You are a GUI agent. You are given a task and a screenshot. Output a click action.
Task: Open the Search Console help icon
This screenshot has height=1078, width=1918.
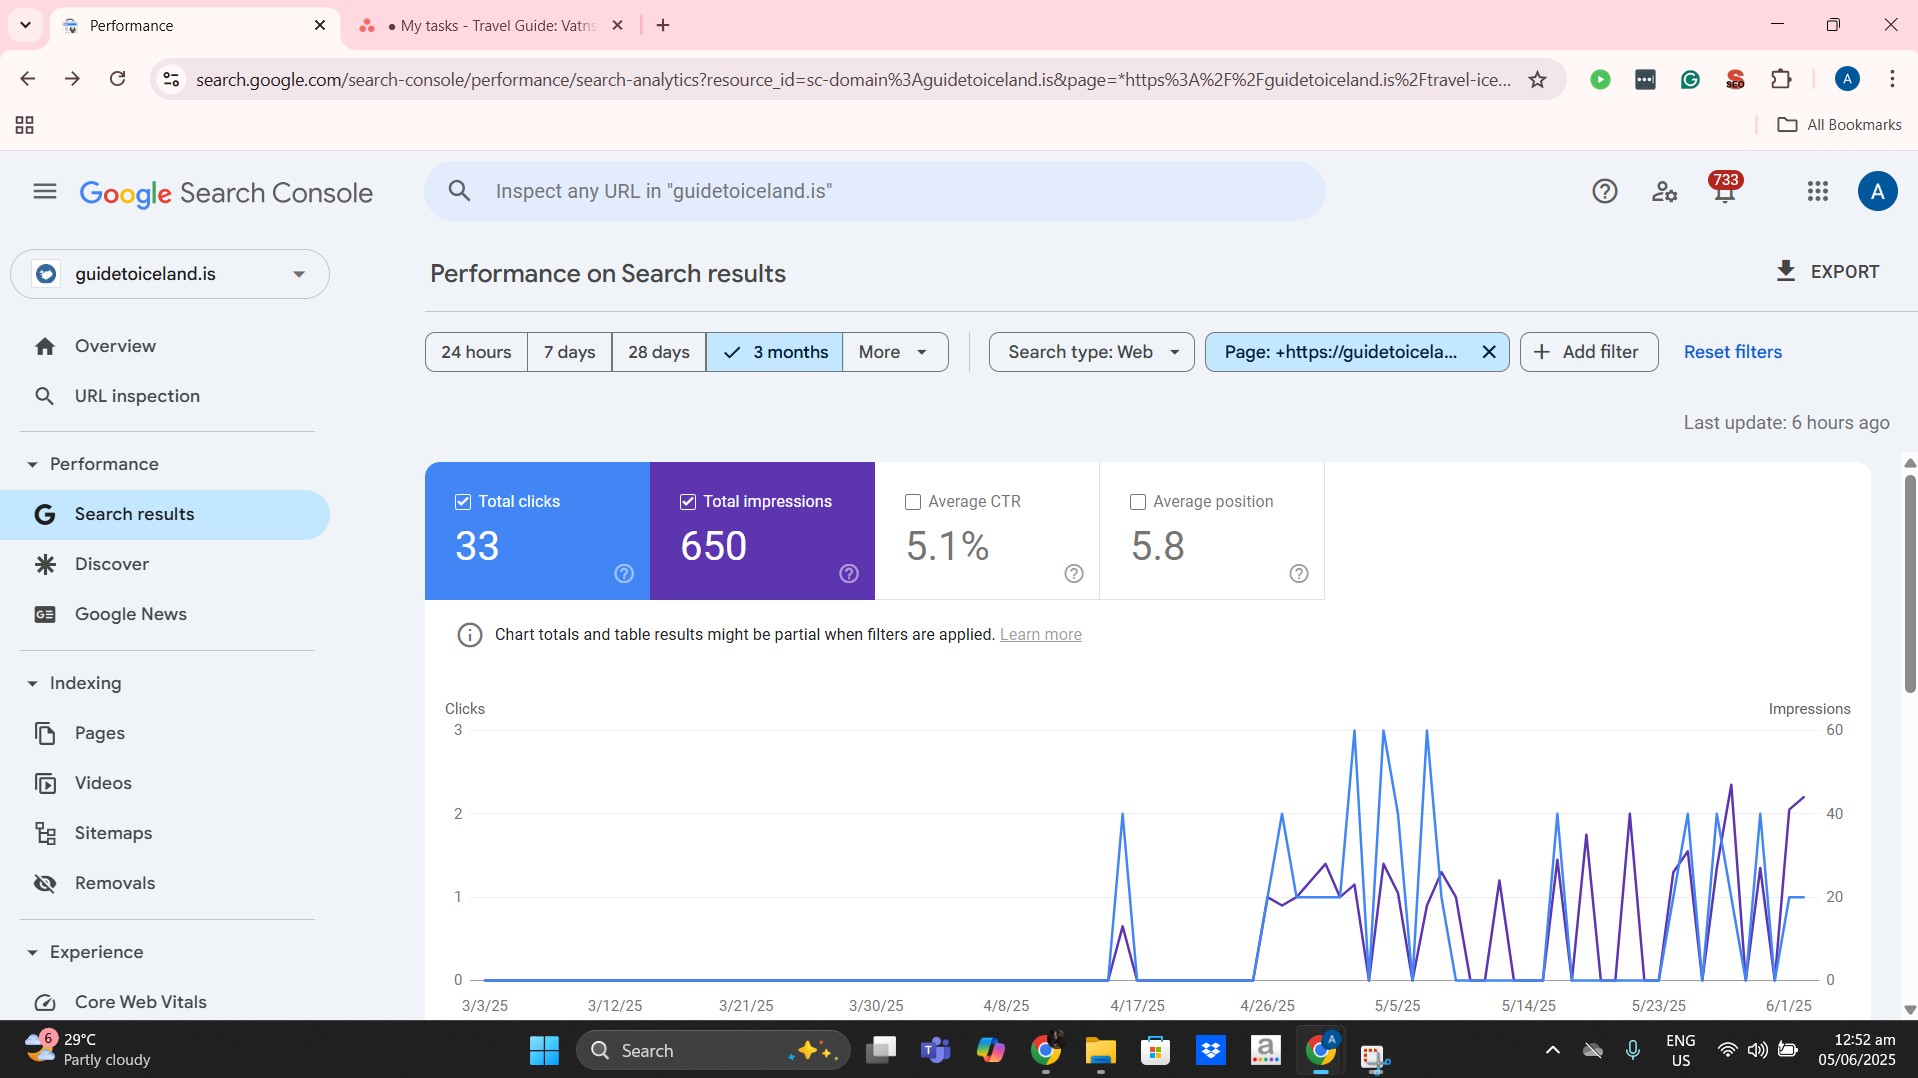tap(1604, 191)
